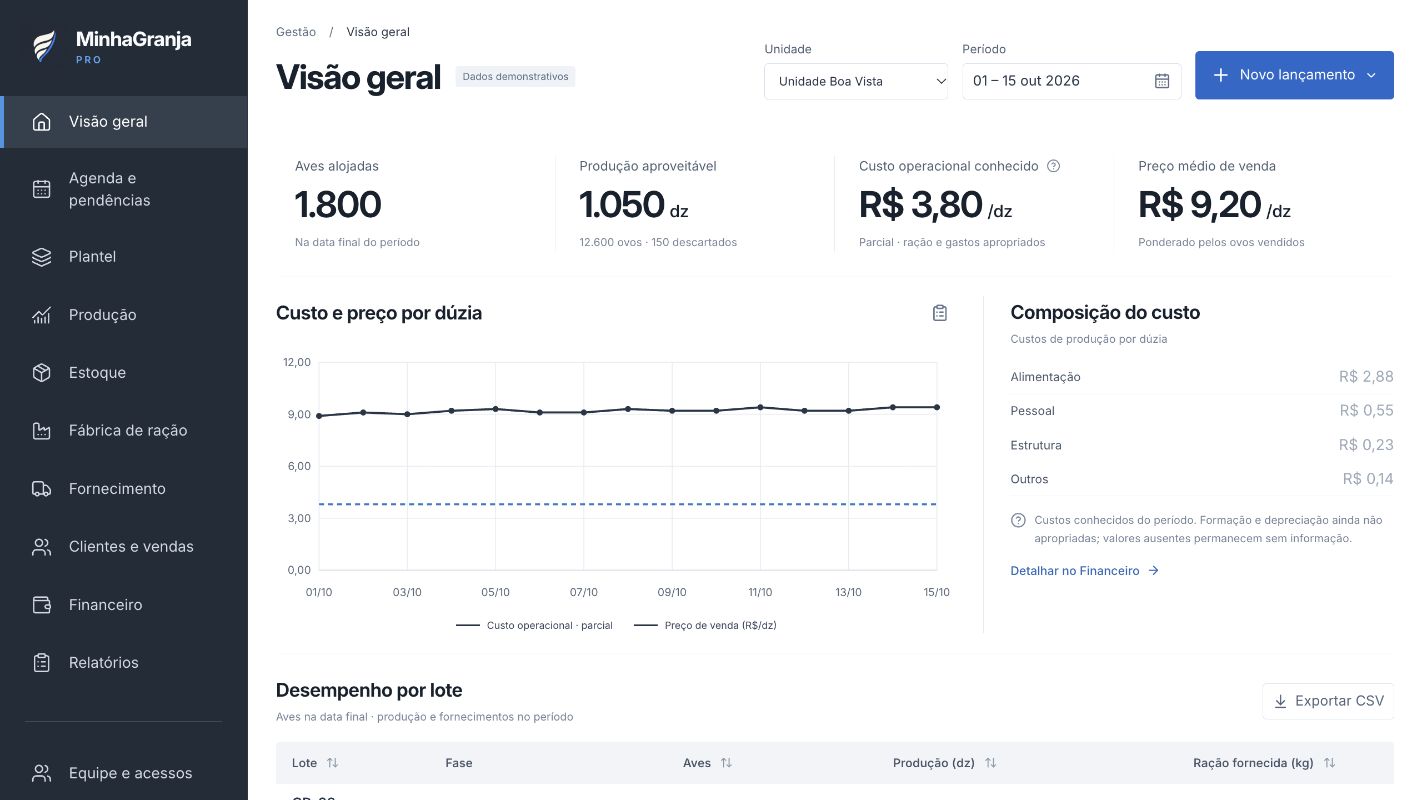Click the Pessoal cost row
The height and width of the screenshot is (800, 1422).
click(x=1202, y=411)
